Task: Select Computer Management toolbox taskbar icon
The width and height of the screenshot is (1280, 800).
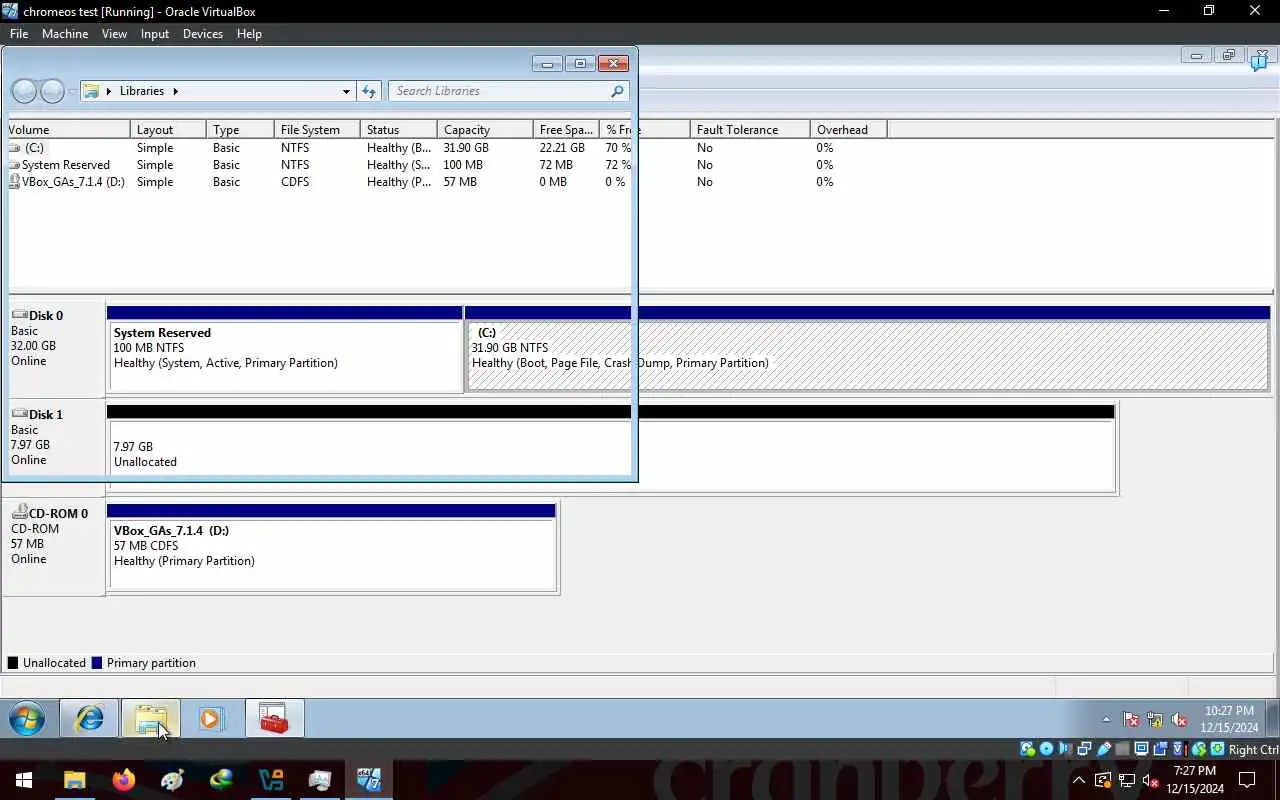Action: pyautogui.click(x=274, y=718)
